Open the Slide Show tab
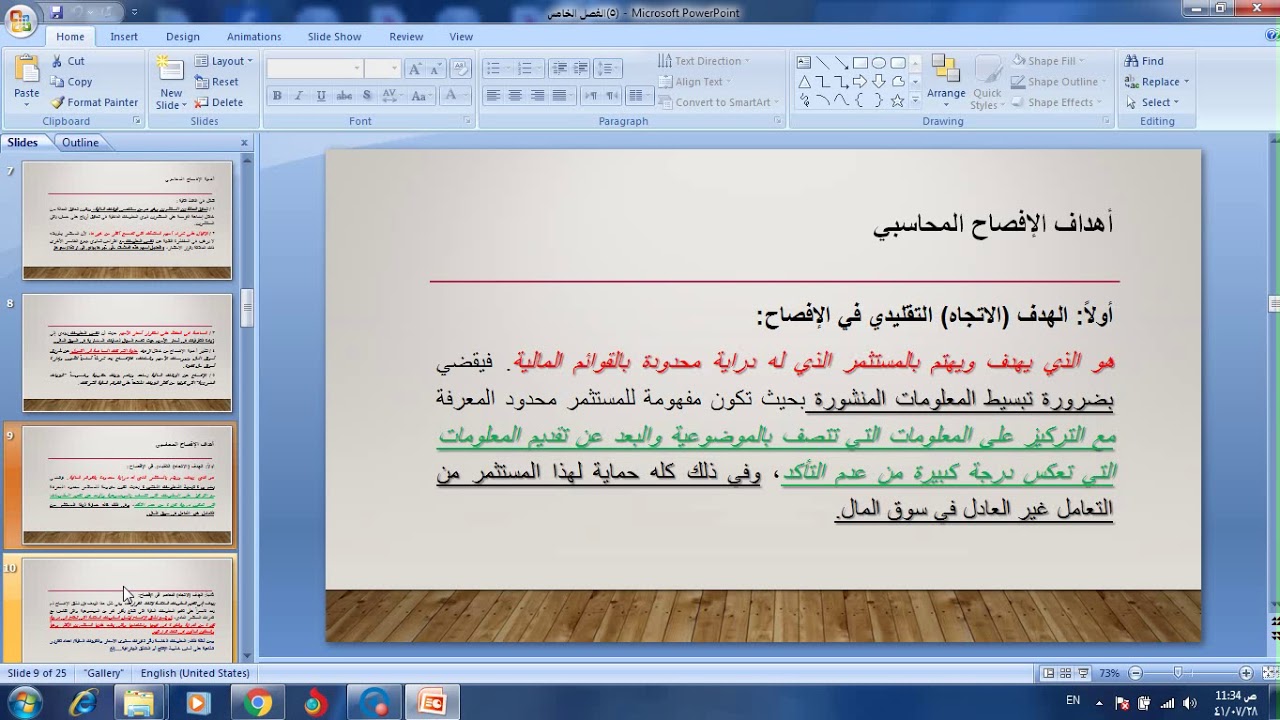The image size is (1280, 720). coord(334,36)
